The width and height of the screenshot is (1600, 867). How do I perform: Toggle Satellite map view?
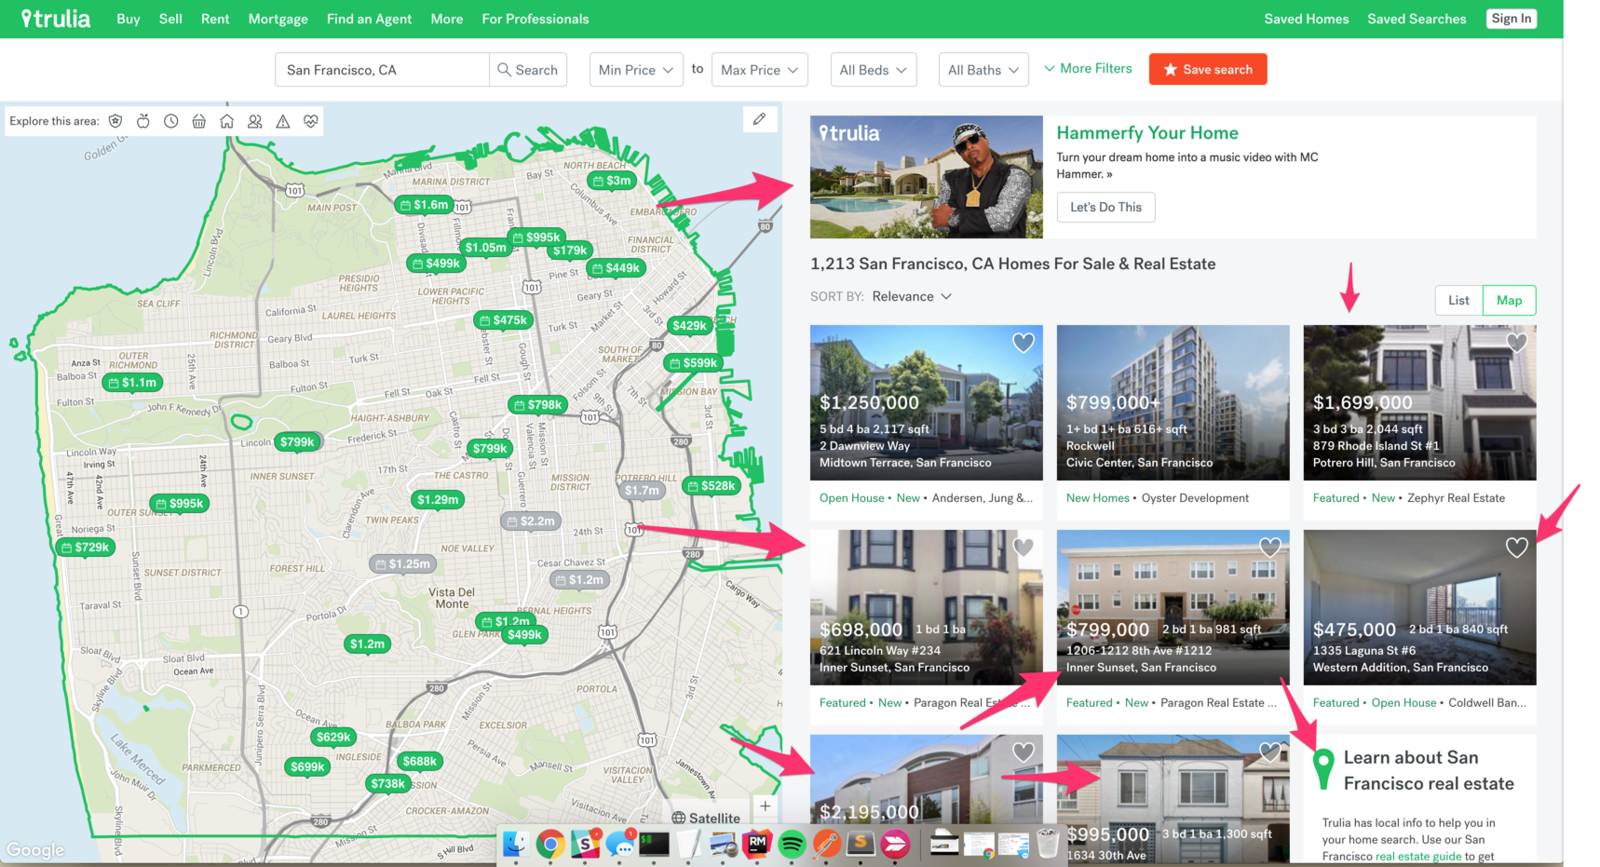pyautogui.click(x=706, y=818)
